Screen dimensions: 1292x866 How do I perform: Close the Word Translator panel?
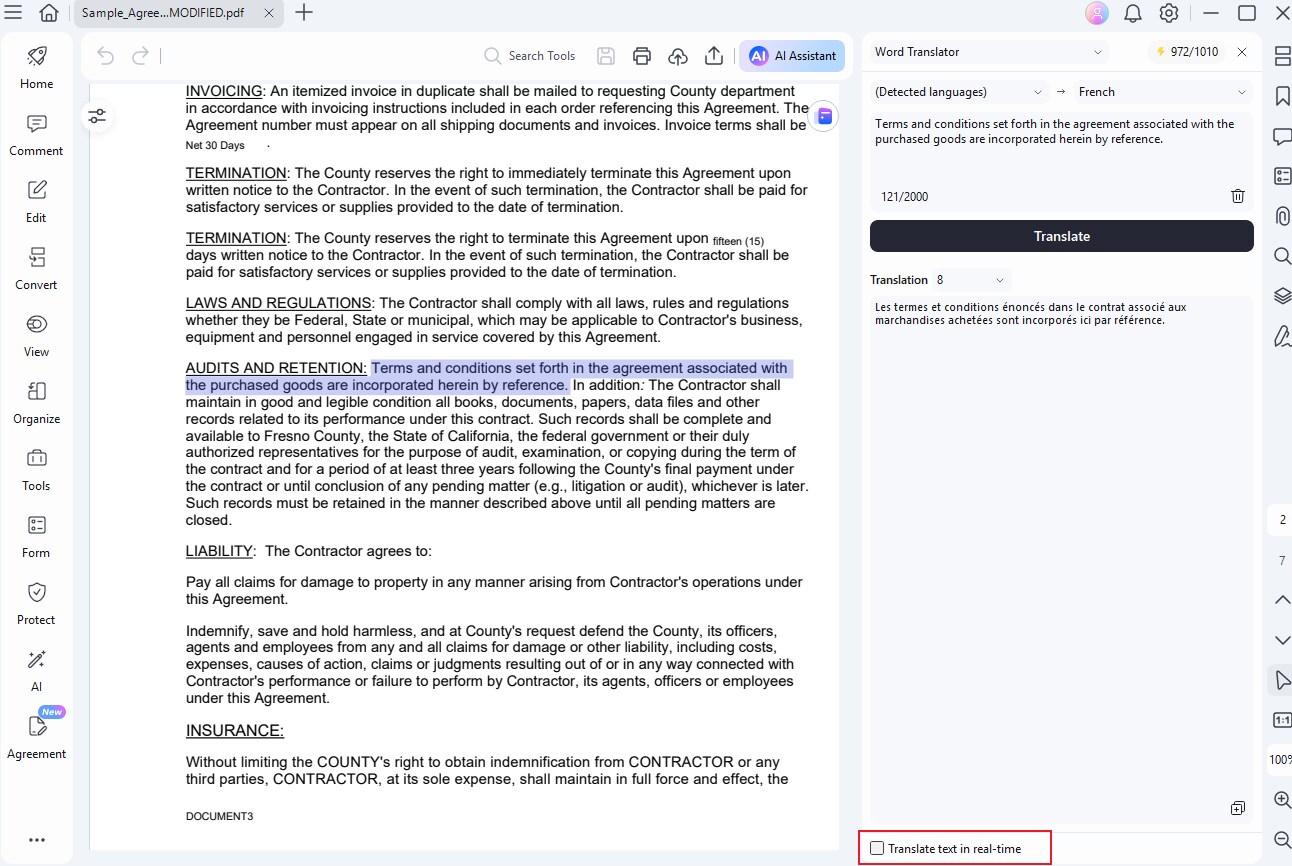[1242, 52]
